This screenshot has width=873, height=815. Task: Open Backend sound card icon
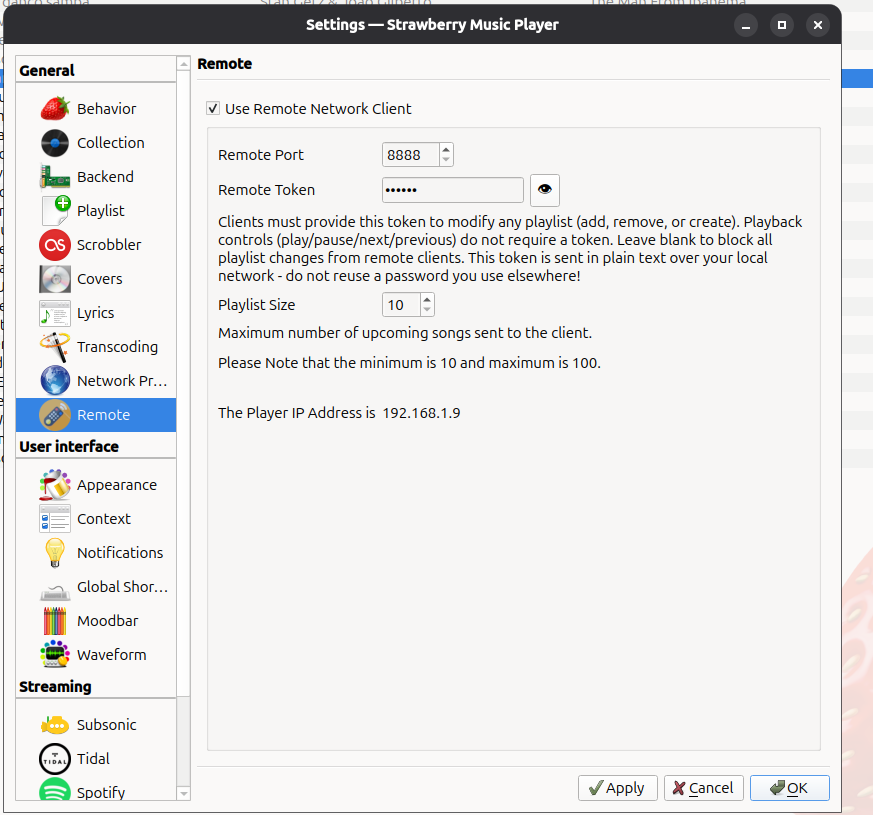tap(55, 176)
